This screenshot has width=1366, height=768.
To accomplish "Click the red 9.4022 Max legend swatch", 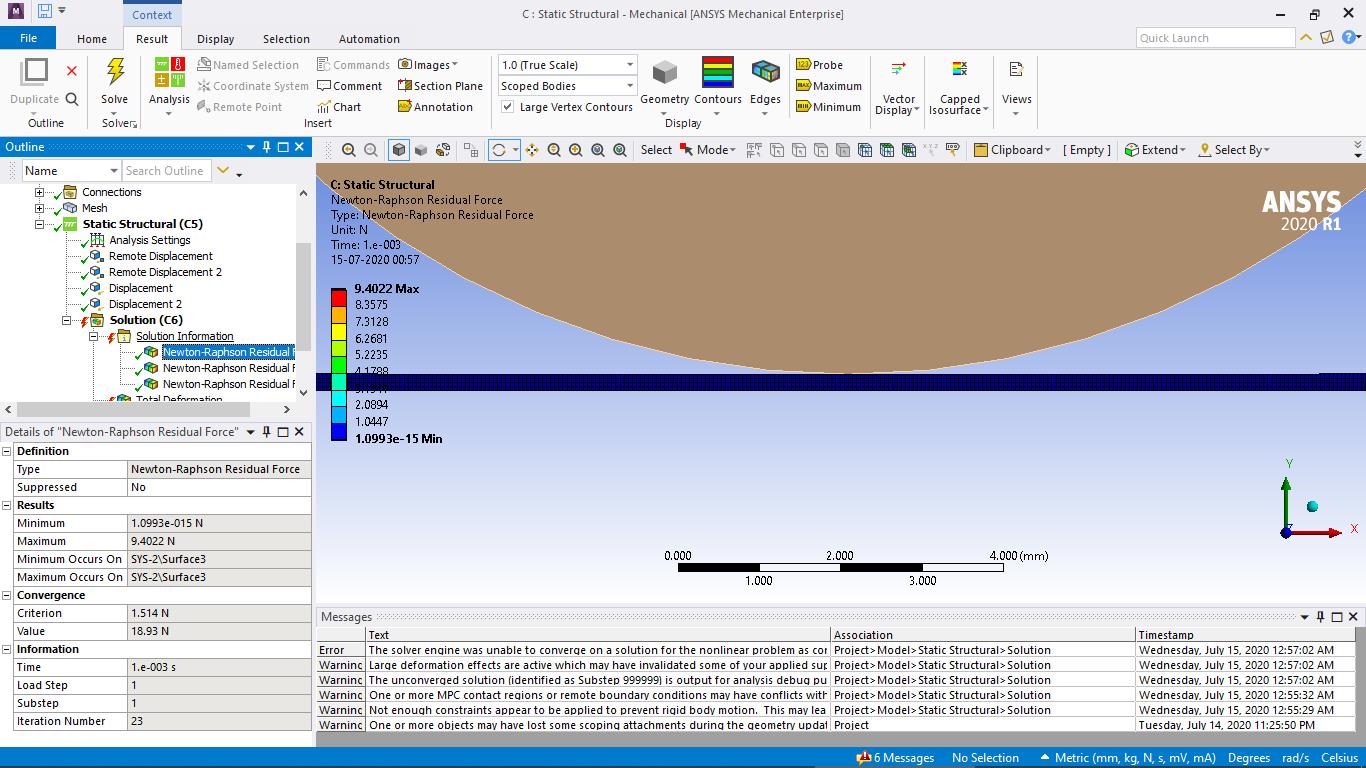I will pyautogui.click(x=339, y=297).
